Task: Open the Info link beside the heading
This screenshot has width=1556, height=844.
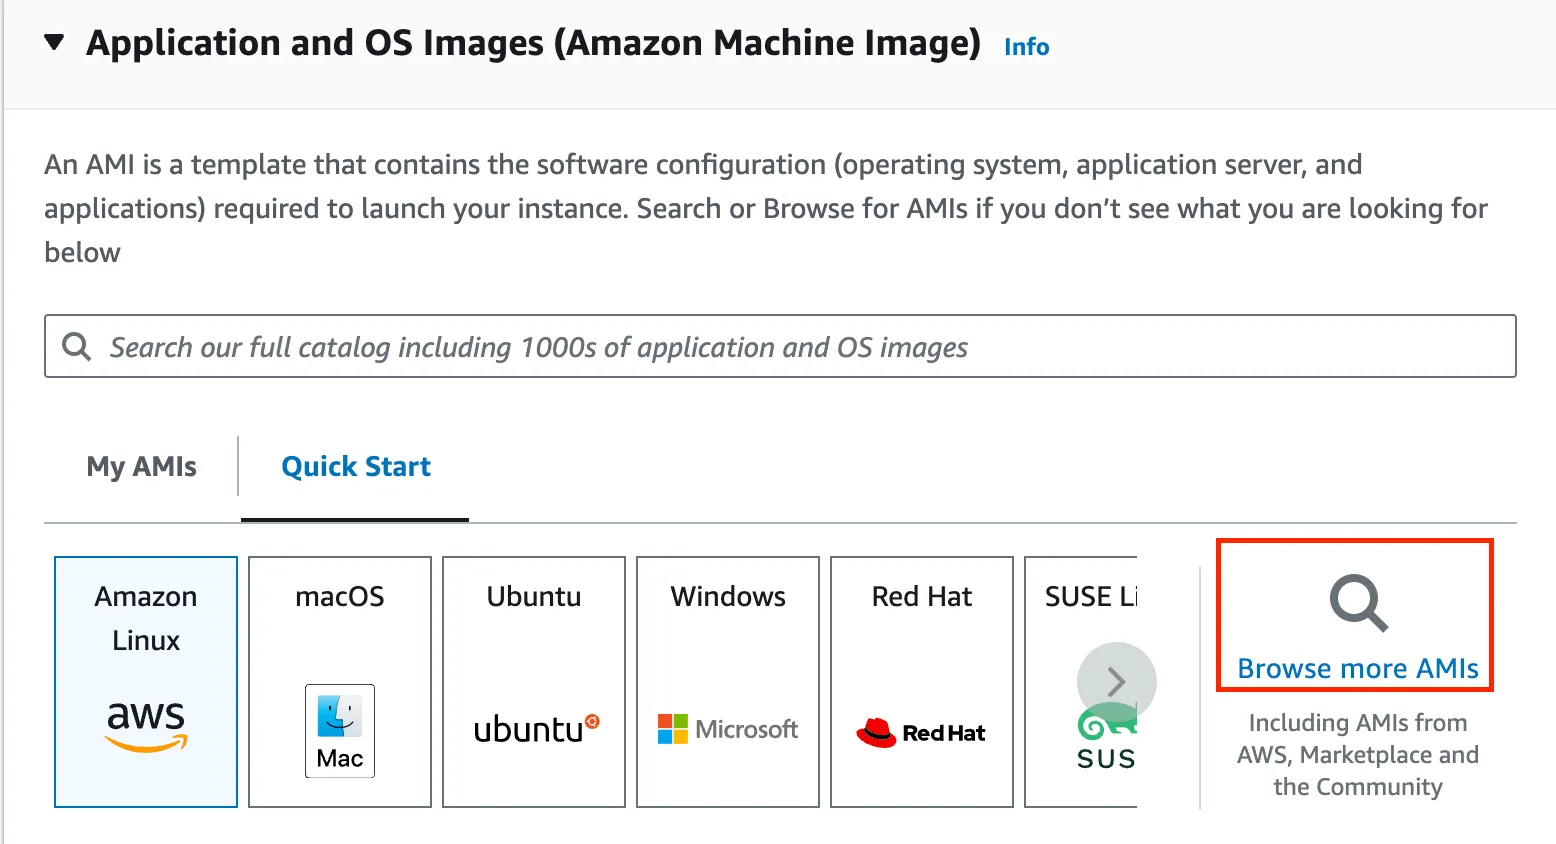Action: [1026, 47]
